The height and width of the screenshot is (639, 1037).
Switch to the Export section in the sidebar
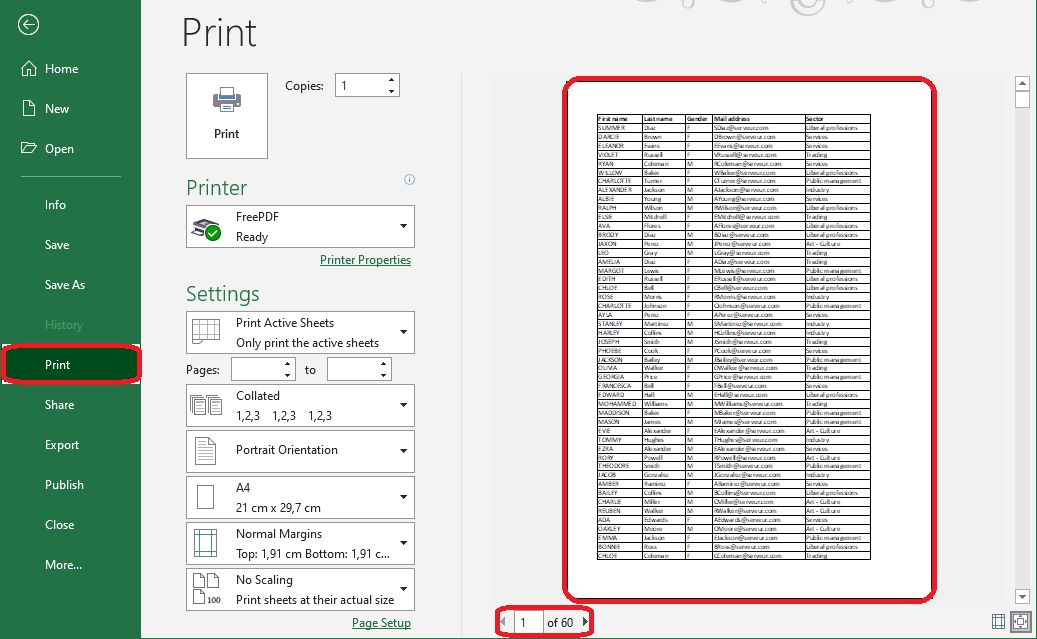point(64,444)
